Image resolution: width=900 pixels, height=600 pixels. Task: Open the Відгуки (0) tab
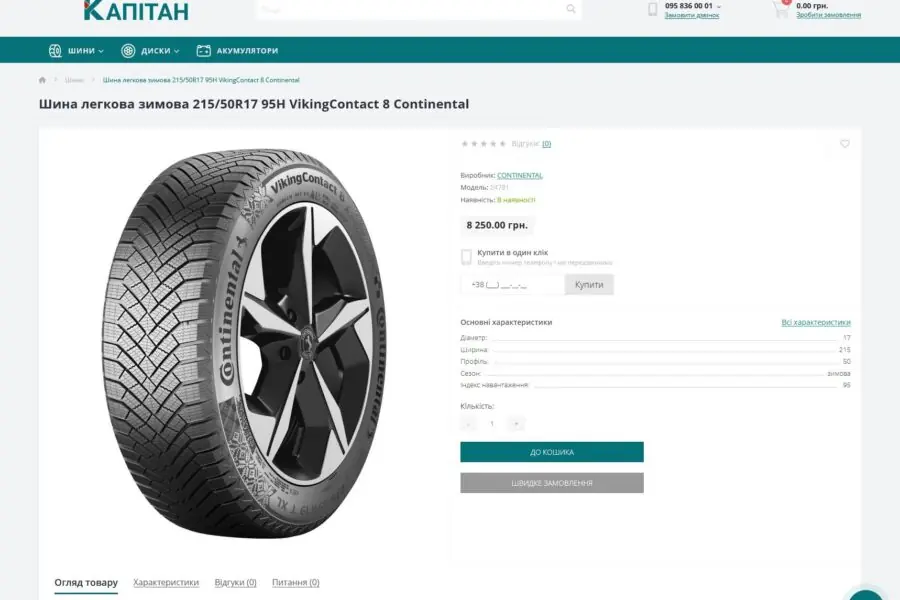pyautogui.click(x=236, y=582)
